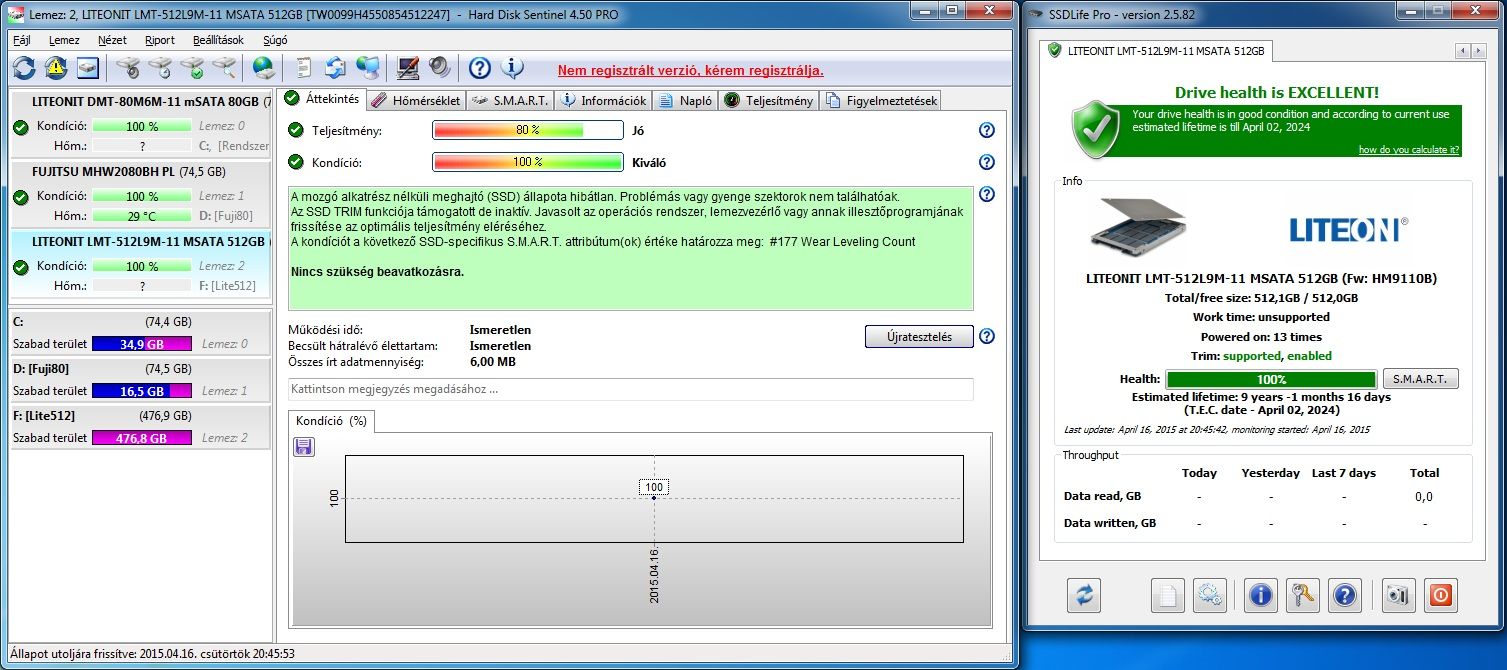The image size is (1507, 670).
Task: Click the question mark help toolbar icon
Action: [x=480, y=68]
